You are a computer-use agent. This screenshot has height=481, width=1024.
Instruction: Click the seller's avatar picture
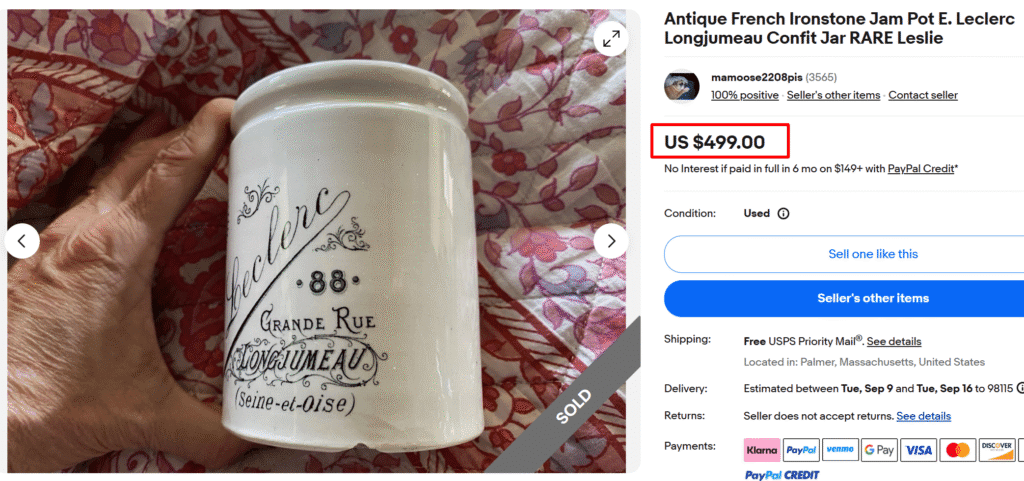point(682,86)
